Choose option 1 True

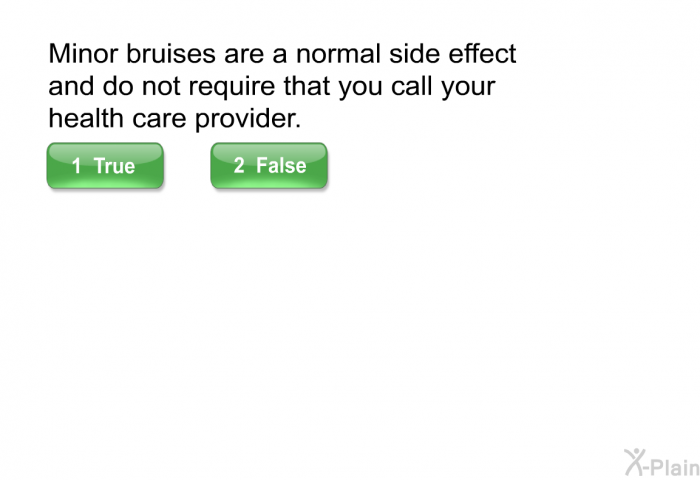105,166
